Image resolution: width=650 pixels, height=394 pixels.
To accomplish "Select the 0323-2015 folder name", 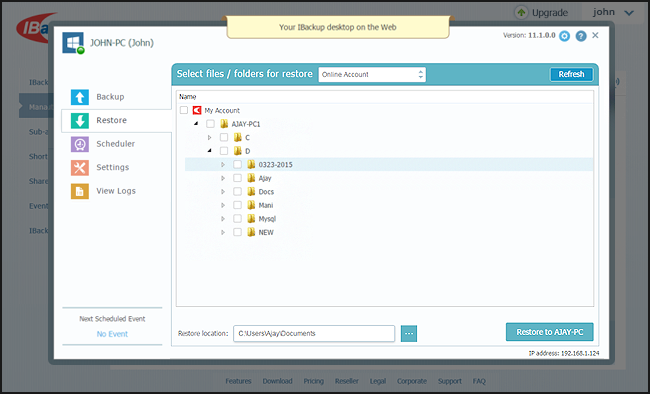I will pyautogui.click(x=275, y=165).
